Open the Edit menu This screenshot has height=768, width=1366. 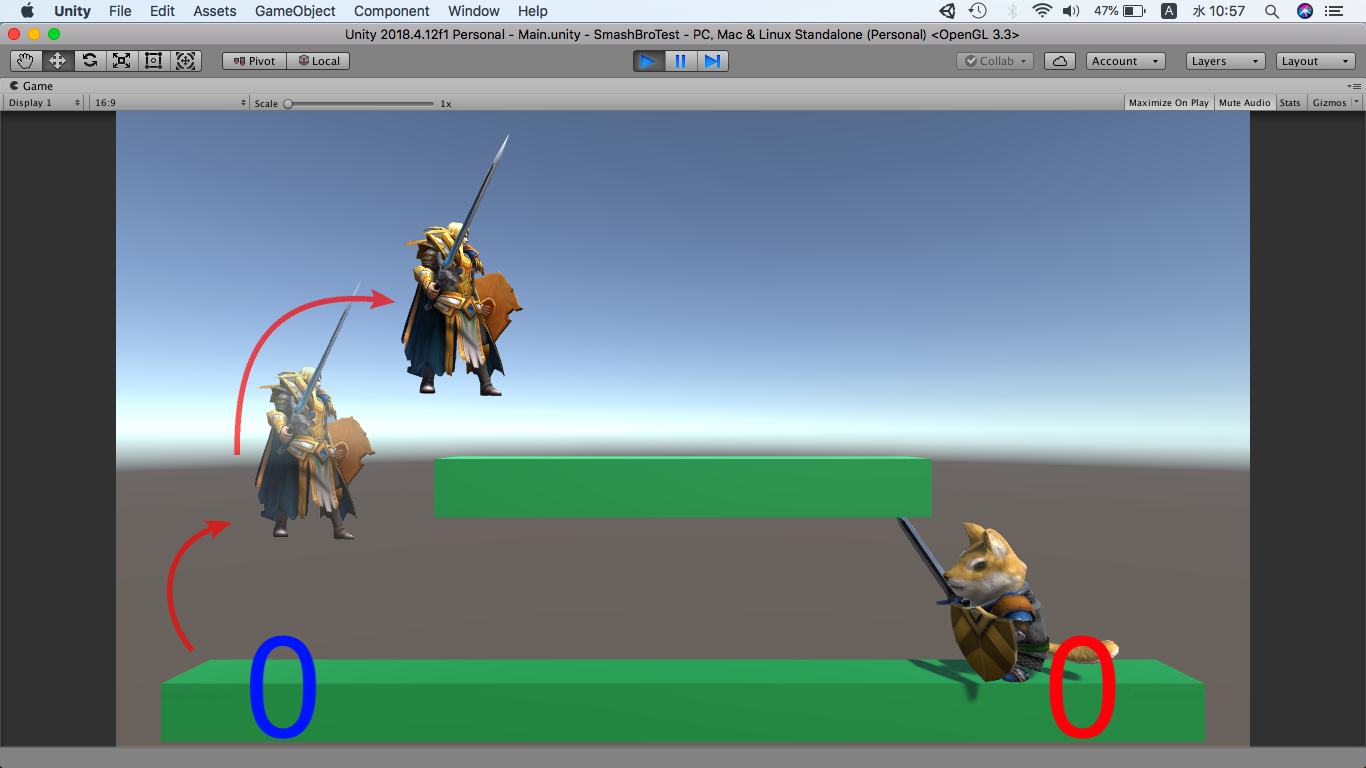162,11
